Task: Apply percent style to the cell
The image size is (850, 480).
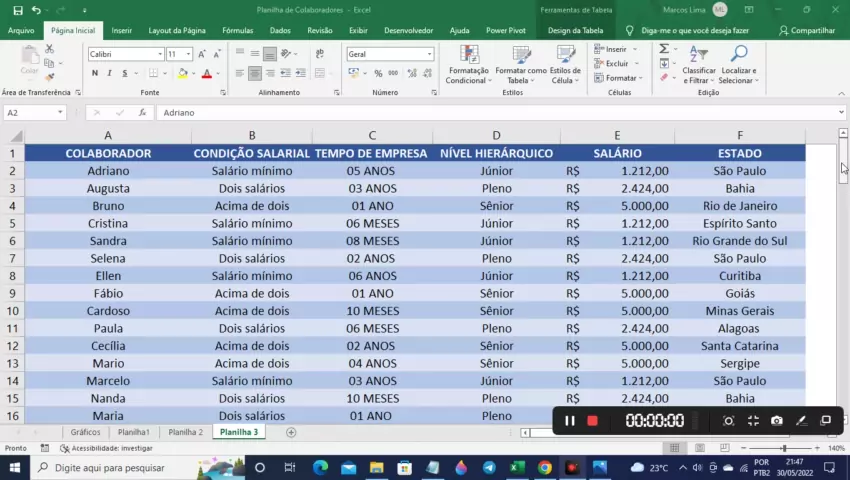Action: coord(378,73)
